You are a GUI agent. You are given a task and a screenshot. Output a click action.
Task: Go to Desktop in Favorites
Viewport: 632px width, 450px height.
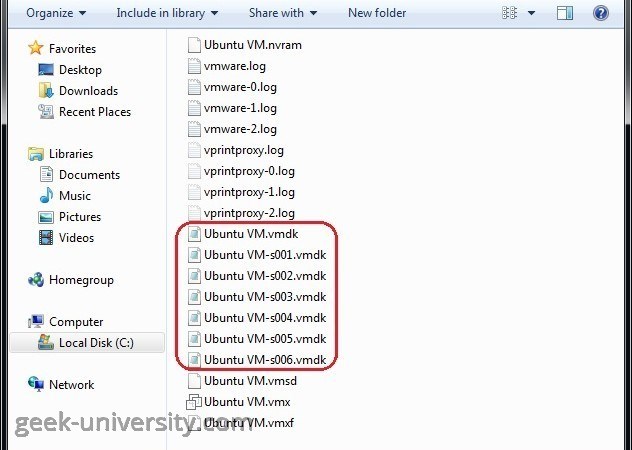point(80,70)
